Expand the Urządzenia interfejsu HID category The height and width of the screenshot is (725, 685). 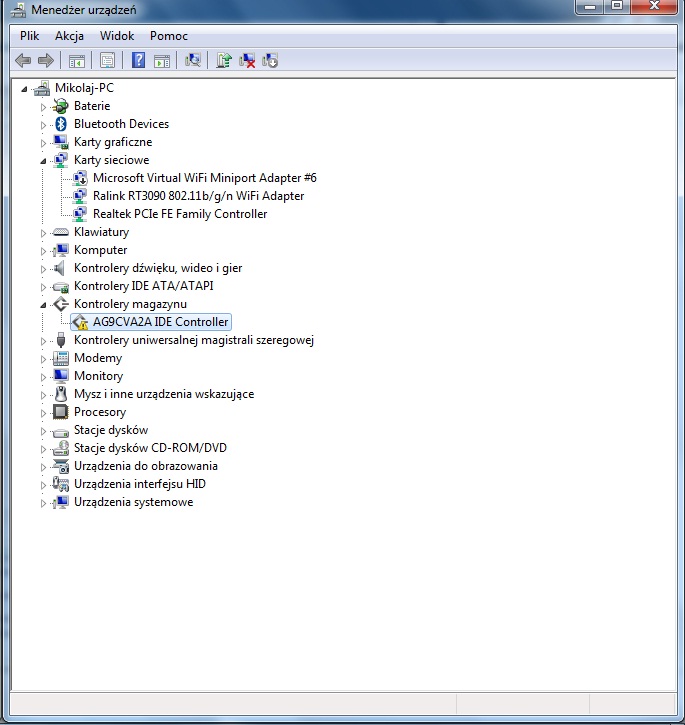point(43,485)
